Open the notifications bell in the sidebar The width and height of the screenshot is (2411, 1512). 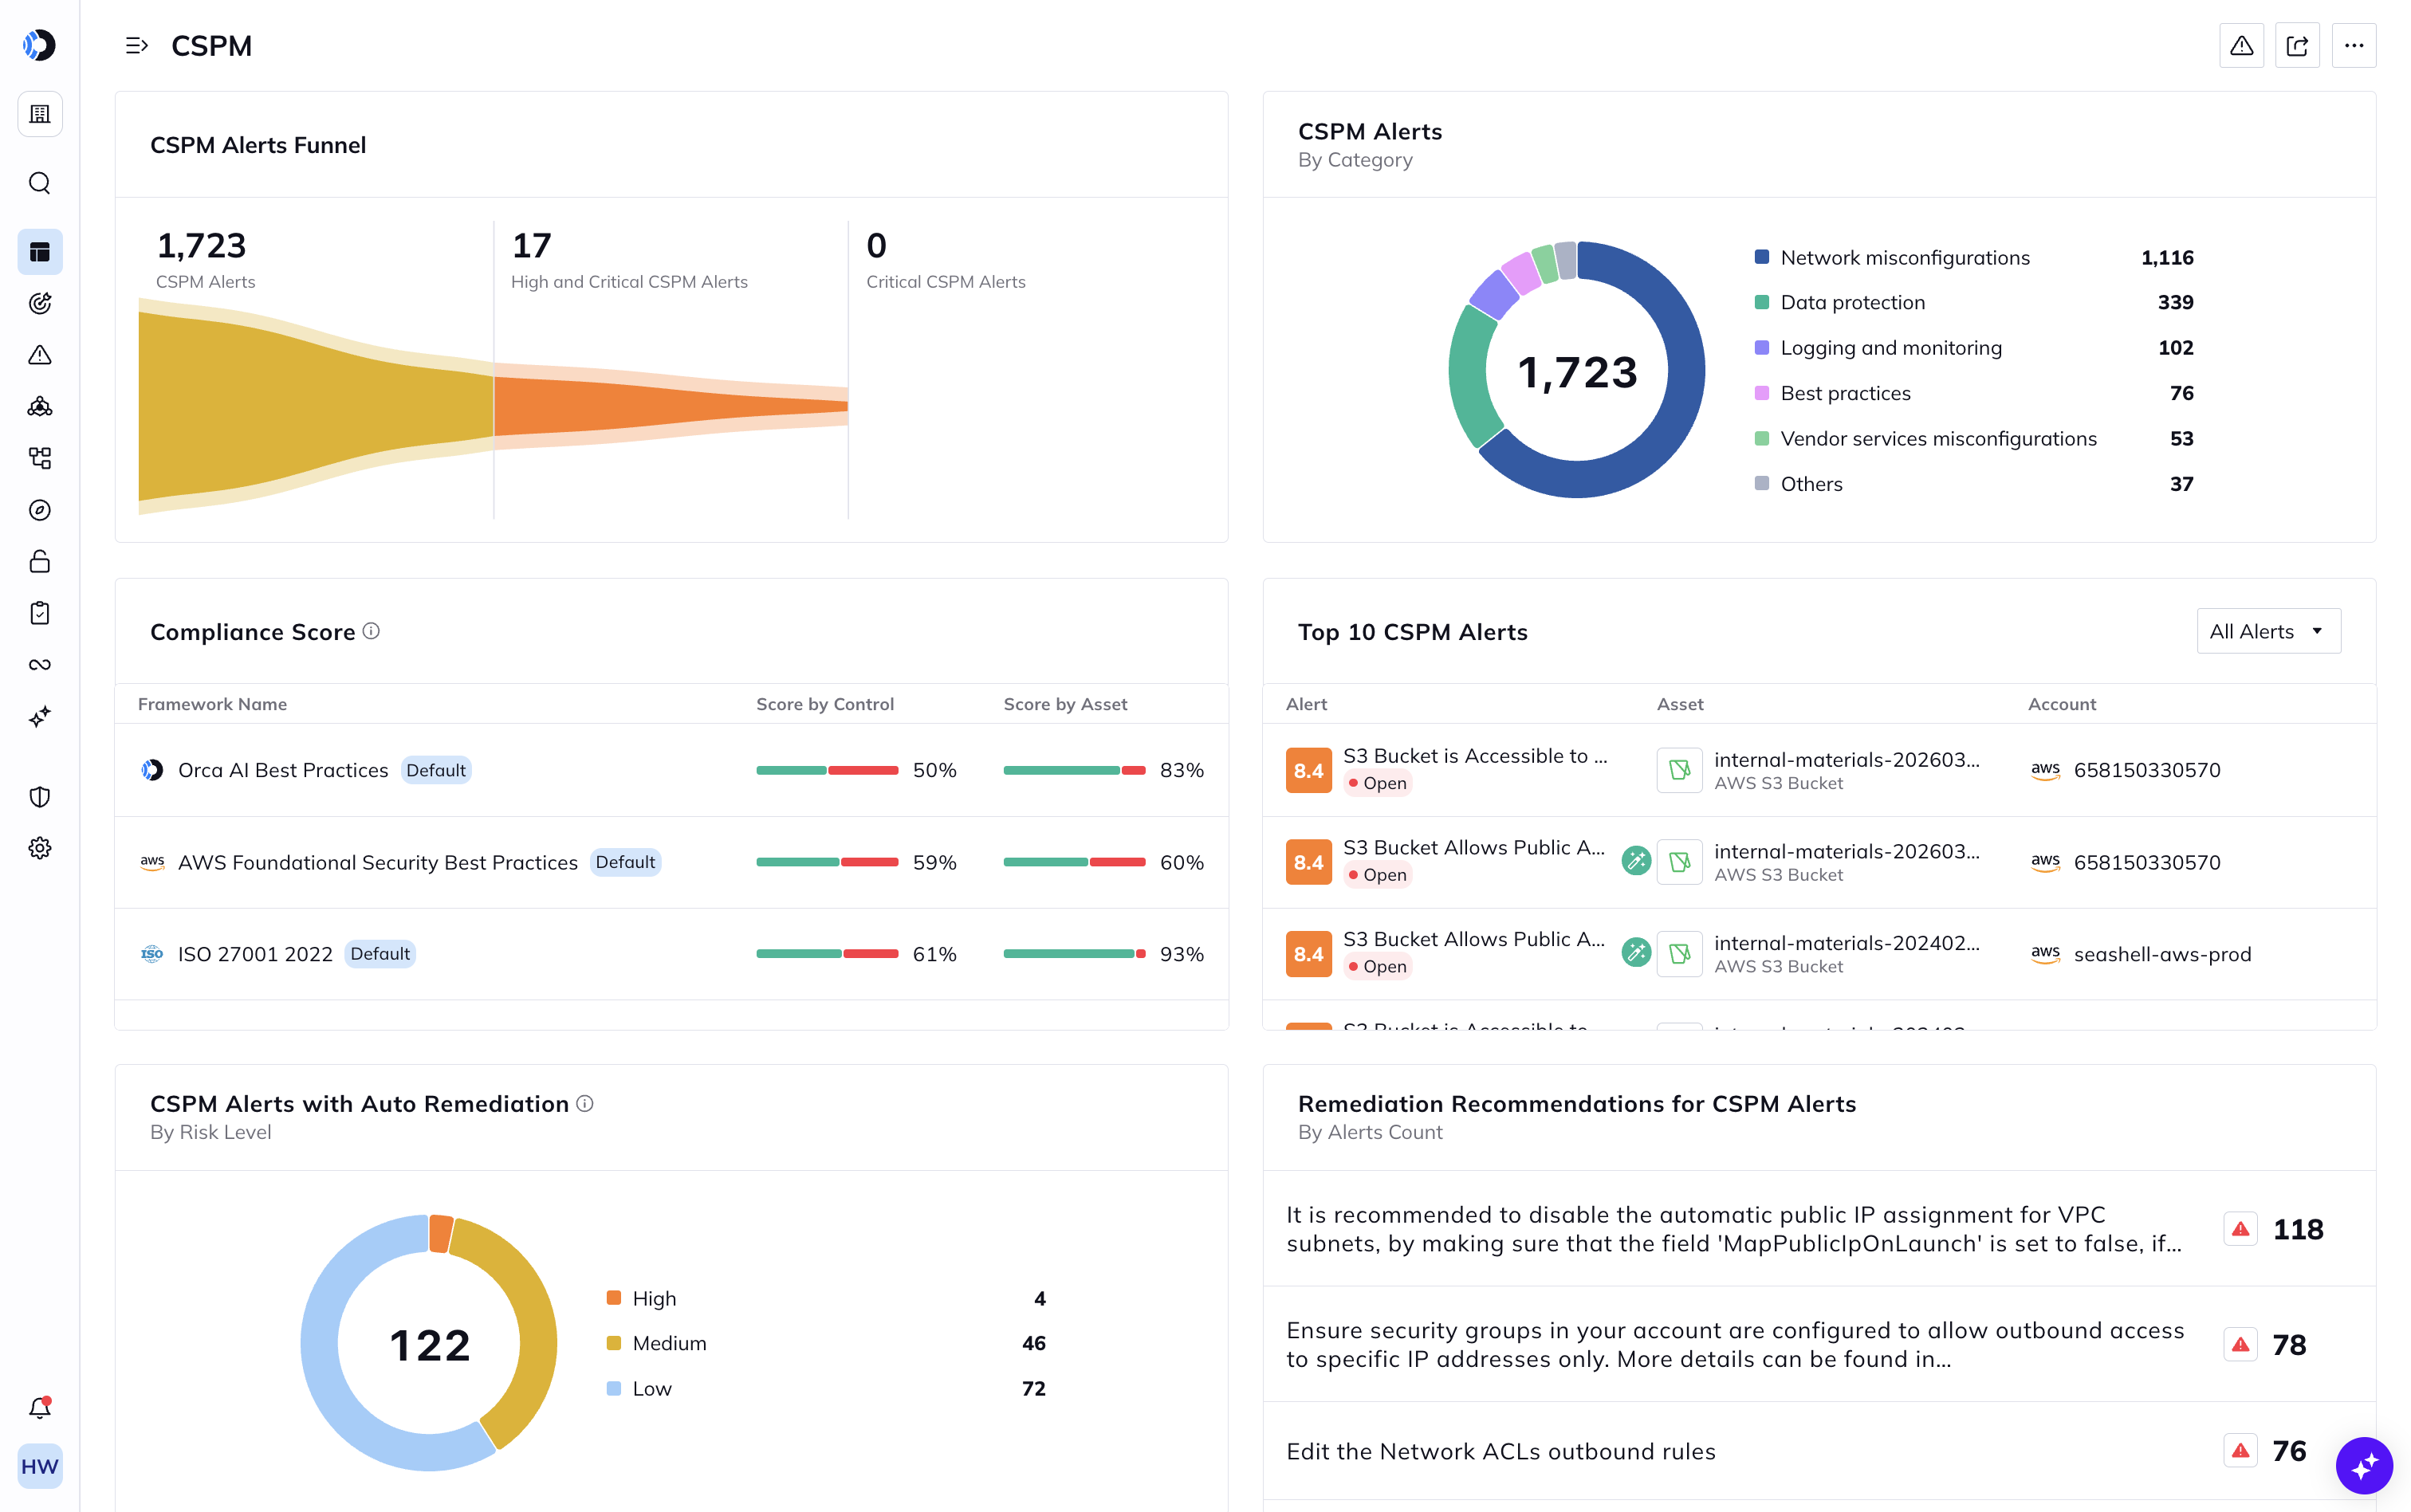40,1408
